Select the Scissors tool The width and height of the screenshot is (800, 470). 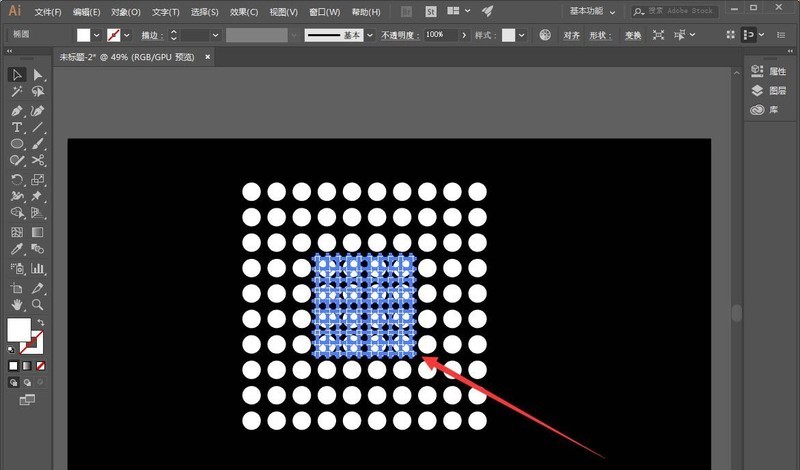point(38,161)
